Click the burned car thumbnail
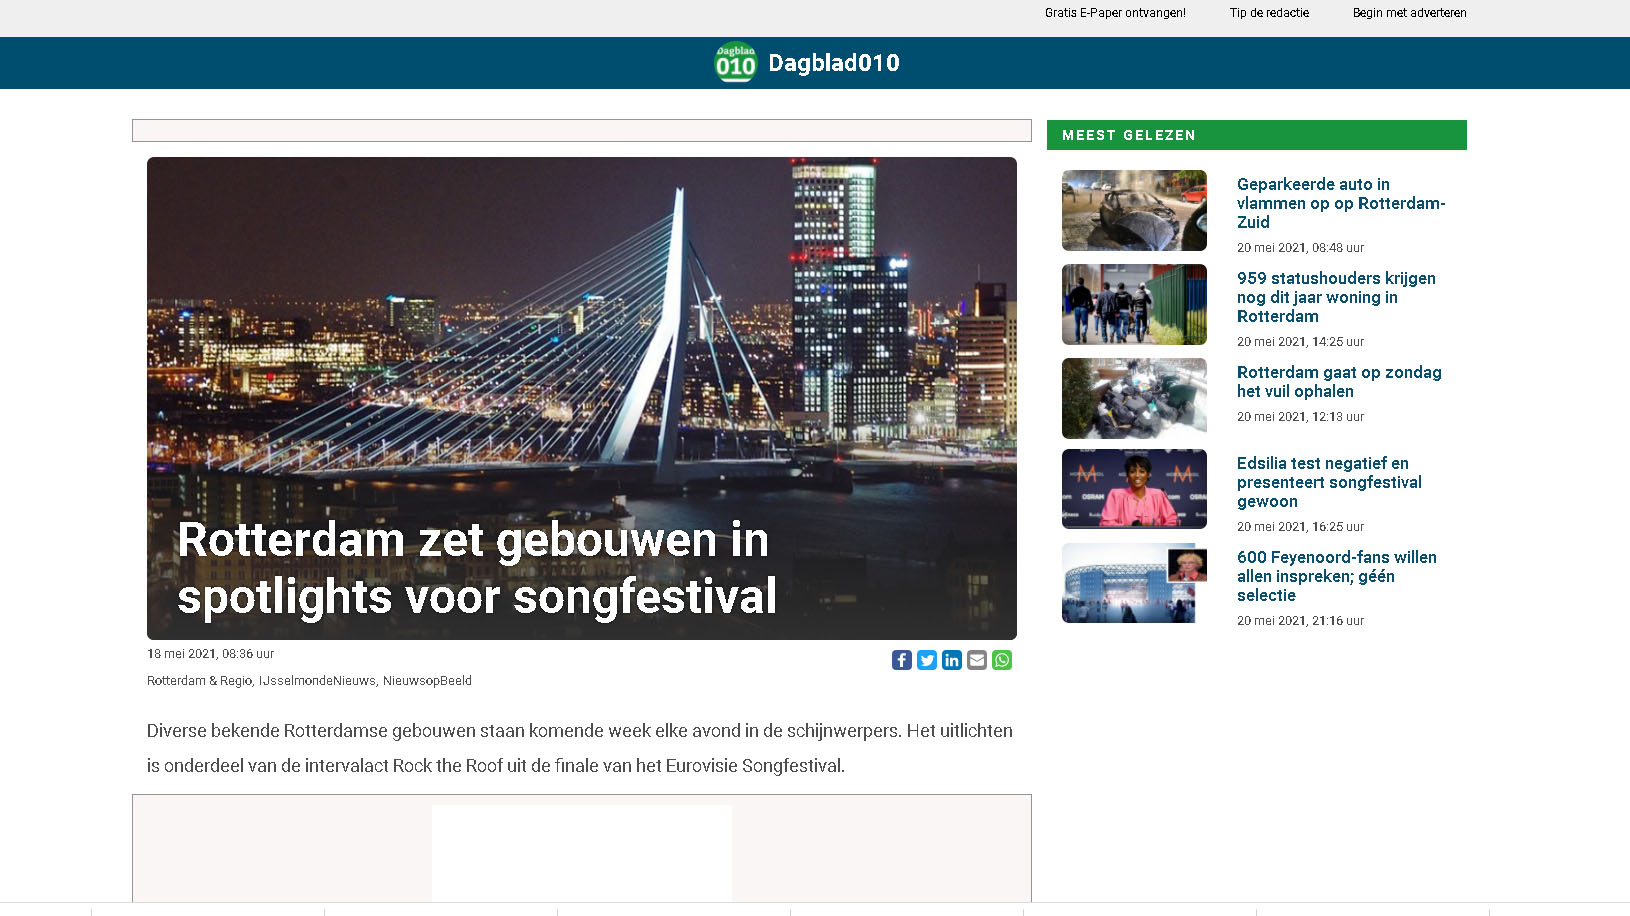The width and height of the screenshot is (1630, 916). point(1134,210)
